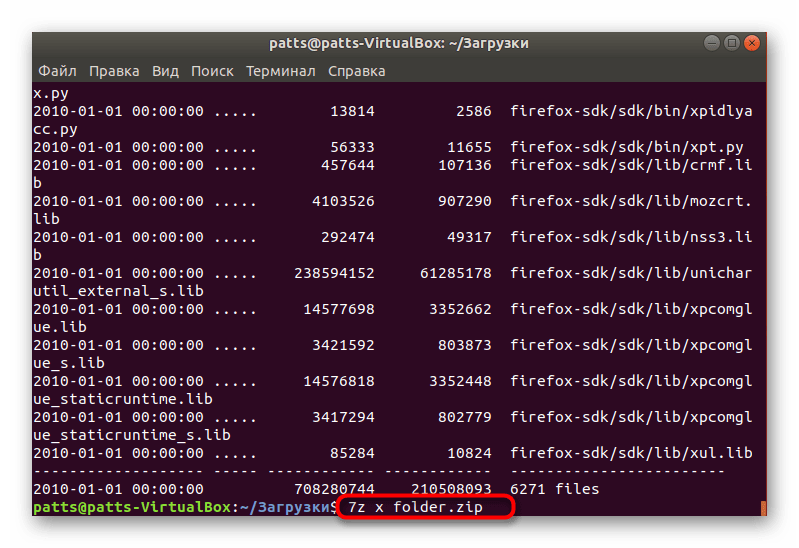Click the size value 238594152
Image resolution: width=799 pixels, height=548 pixels.
[x=334, y=273]
